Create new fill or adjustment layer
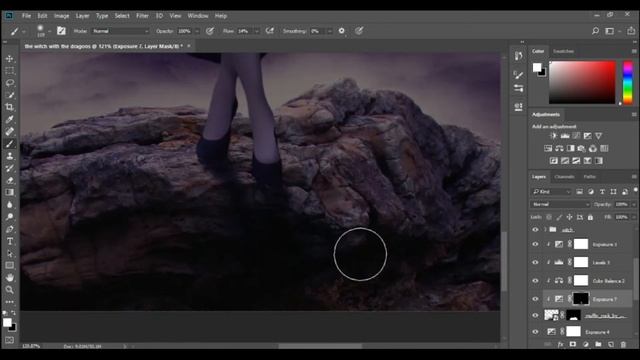Viewport: 640px width, 360px height. click(x=585, y=344)
